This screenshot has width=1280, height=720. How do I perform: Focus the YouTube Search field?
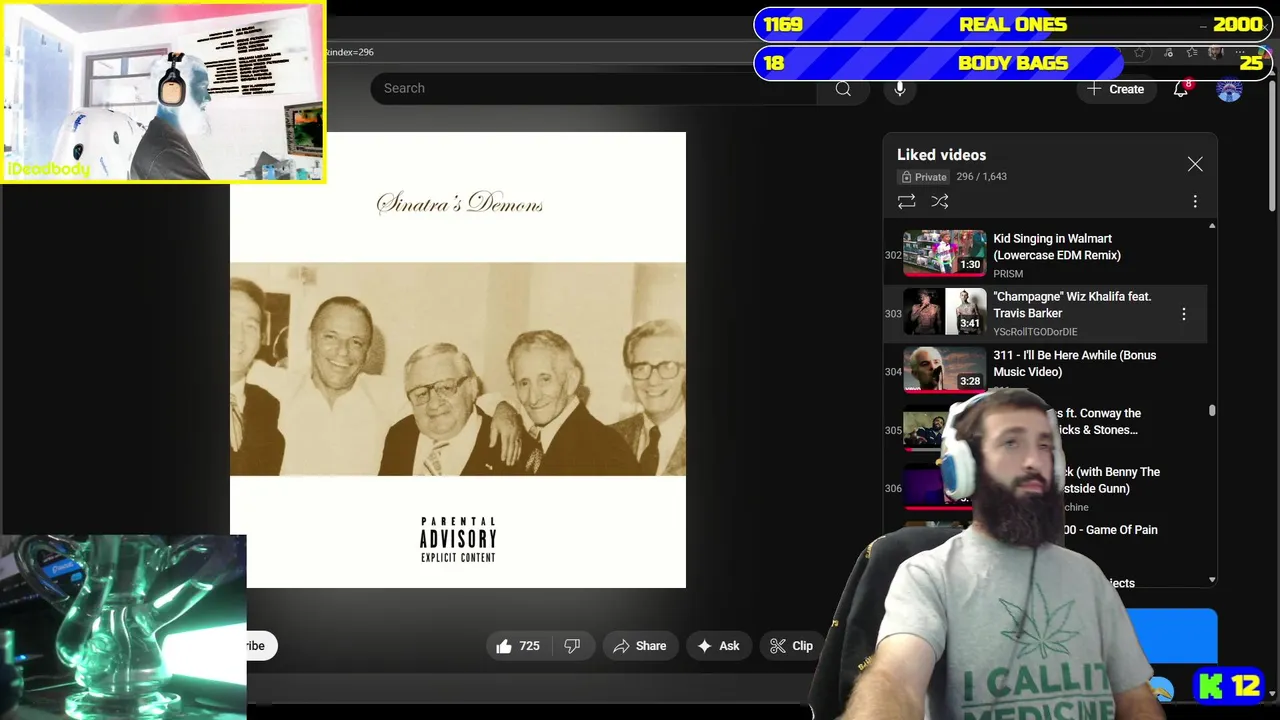click(x=595, y=88)
